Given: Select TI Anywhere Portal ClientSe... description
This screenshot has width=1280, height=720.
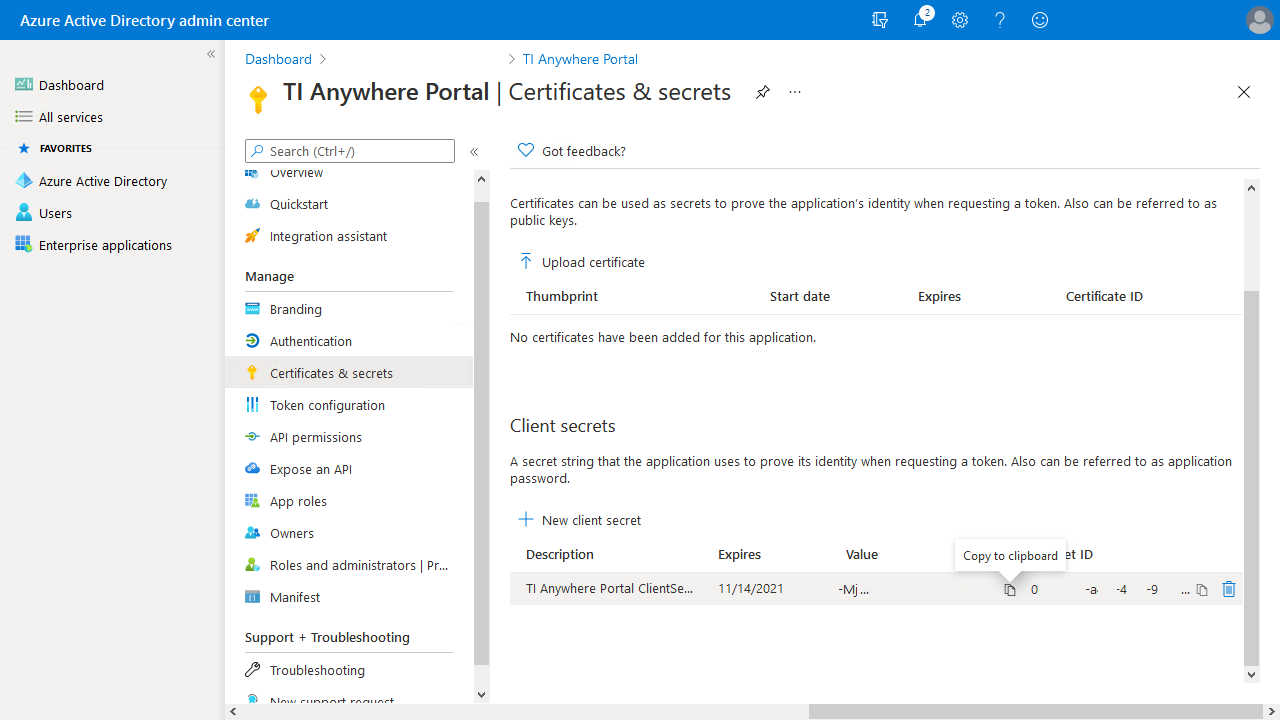Looking at the screenshot, I should [x=610, y=589].
